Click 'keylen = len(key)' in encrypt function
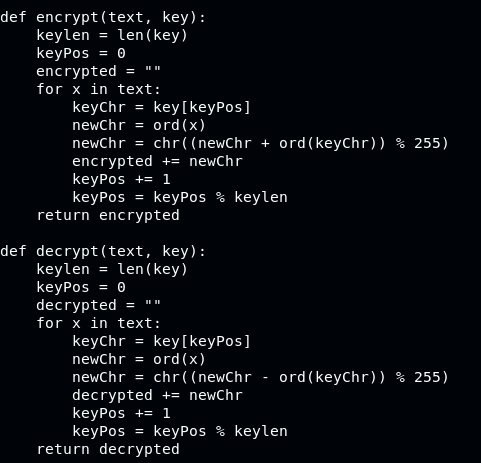Screen dimensions: 481x463 click(112, 35)
